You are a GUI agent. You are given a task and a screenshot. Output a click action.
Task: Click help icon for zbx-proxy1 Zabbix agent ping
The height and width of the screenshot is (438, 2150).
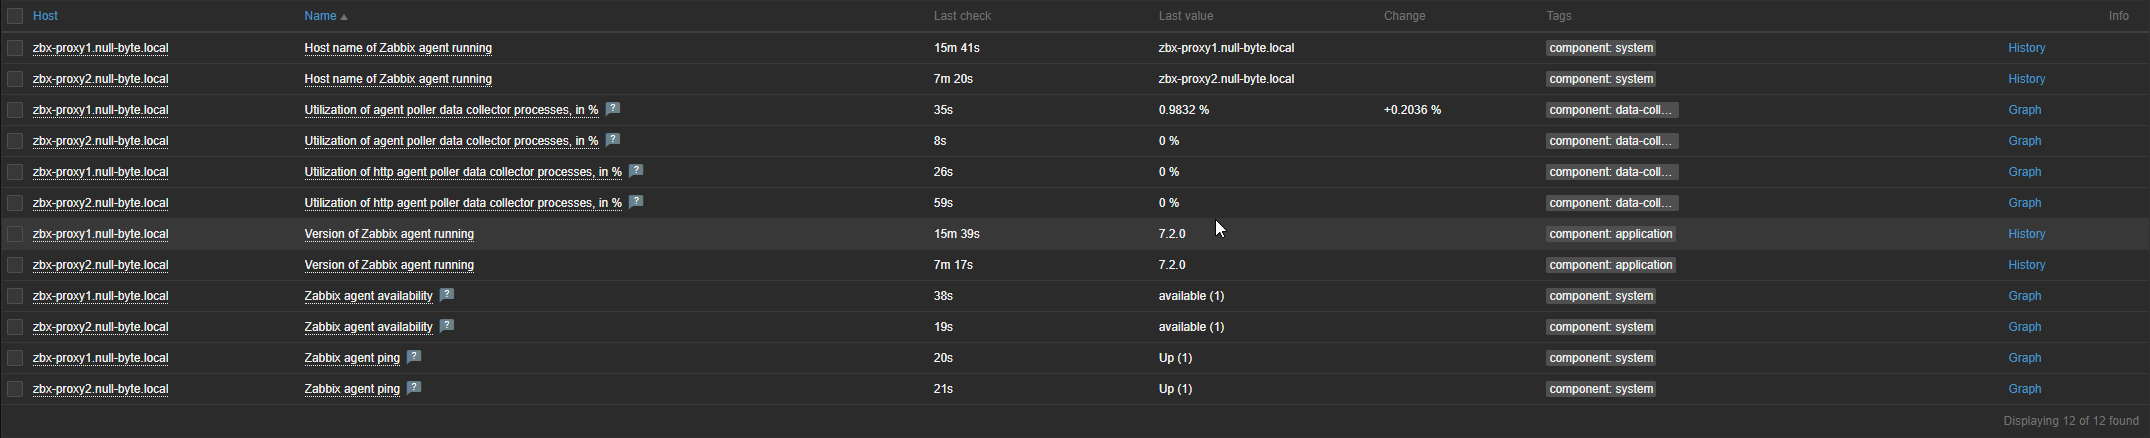[x=414, y=357]
